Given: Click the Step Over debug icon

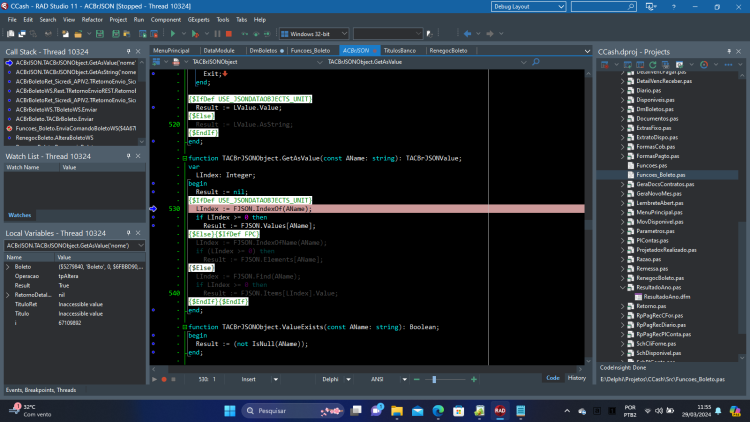Looking at the screenshot, I should coord(256,33).
